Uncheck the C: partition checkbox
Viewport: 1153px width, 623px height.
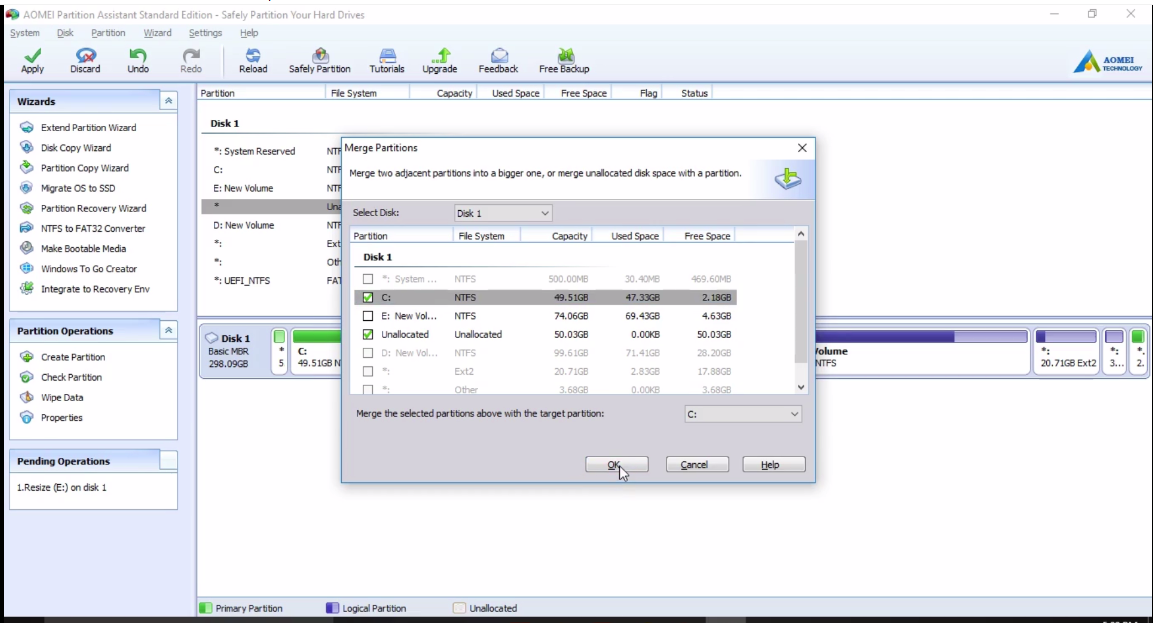(368, 298)
